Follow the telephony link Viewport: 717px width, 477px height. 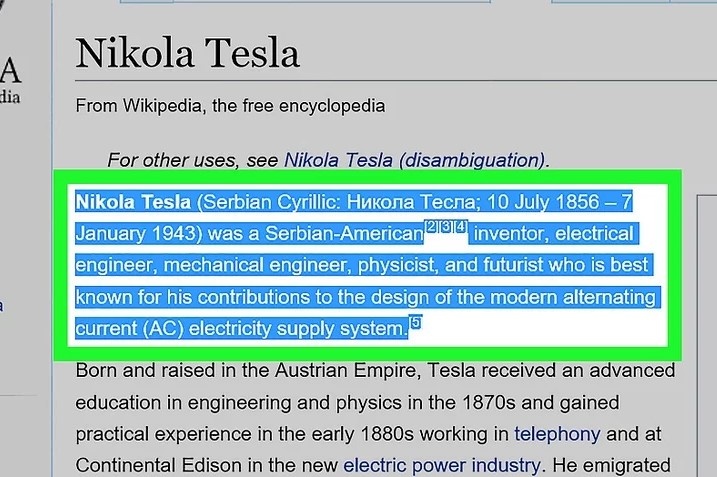[x=557, y=434]
